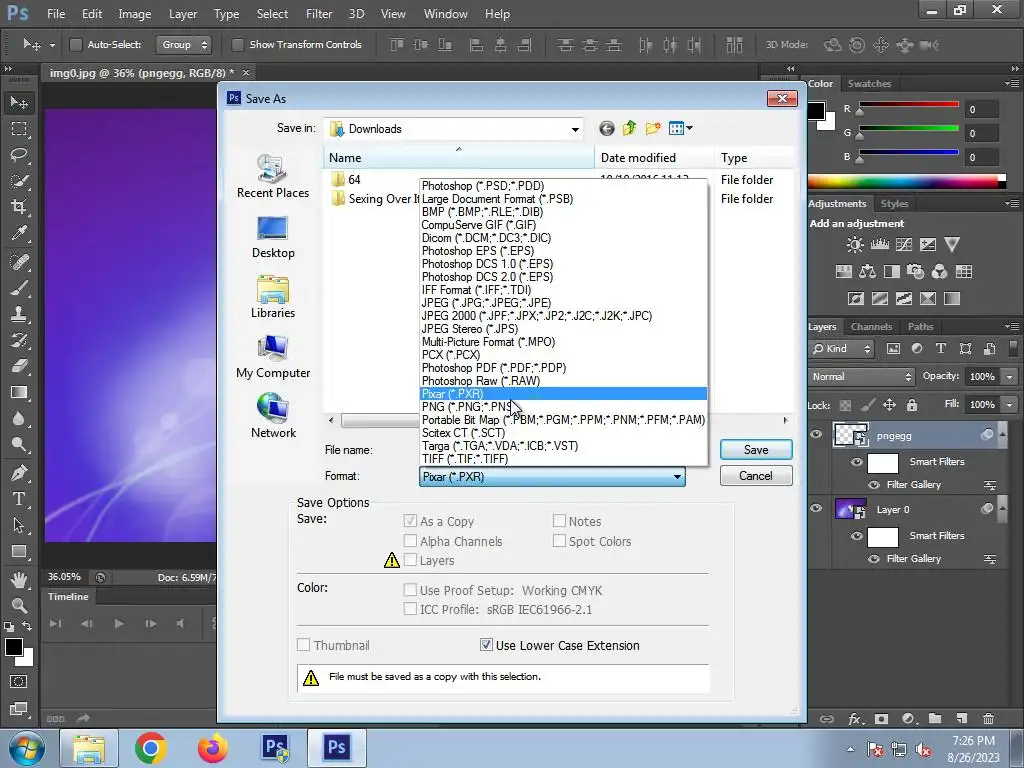1024x768 pixels.
Task: Toggle Filter Gallery visibility under pngegg
Action: (x=874, y=485)
